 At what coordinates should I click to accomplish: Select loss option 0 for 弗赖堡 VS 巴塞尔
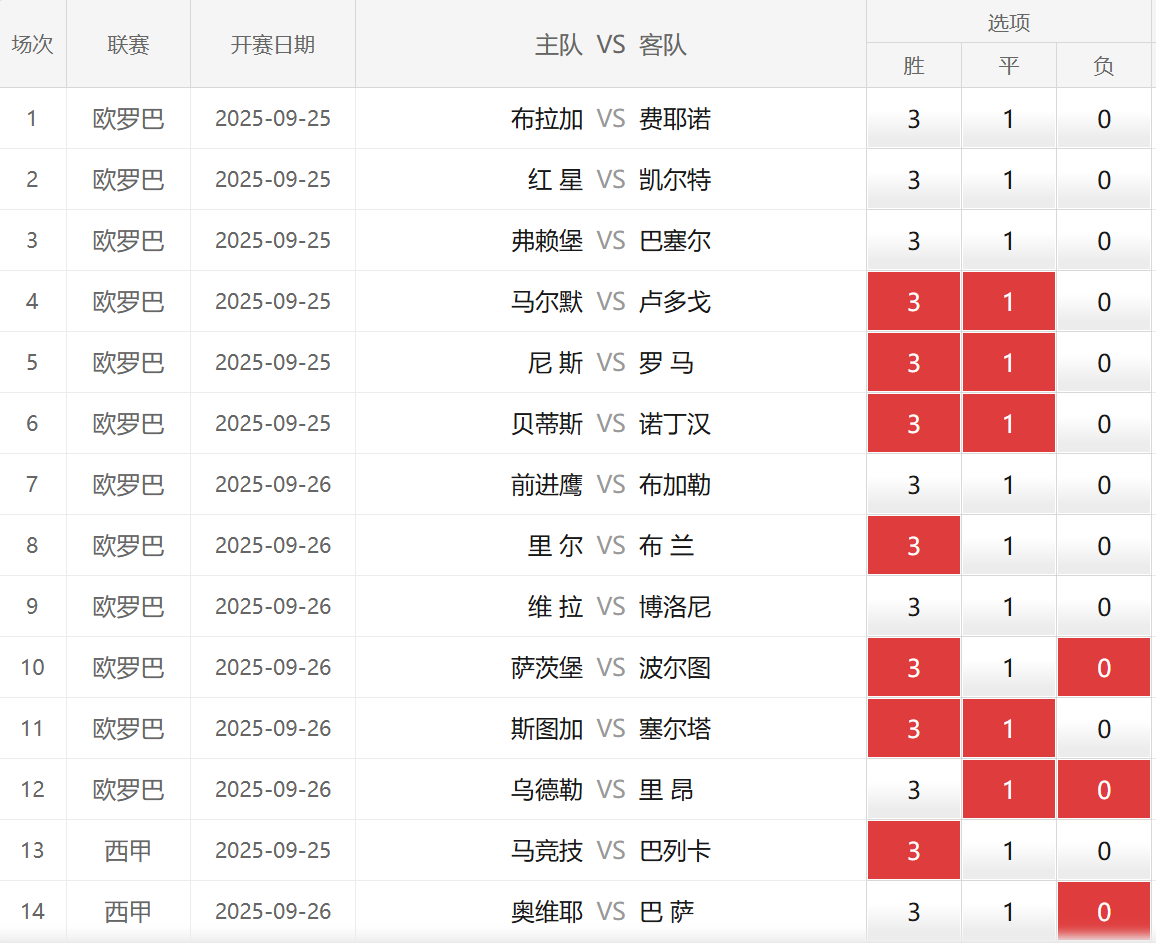(1104, 241)
